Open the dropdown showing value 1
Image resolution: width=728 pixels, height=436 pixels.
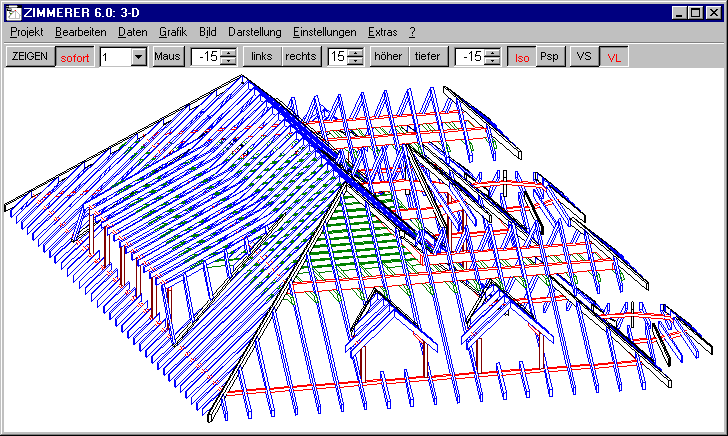[137, 57]
